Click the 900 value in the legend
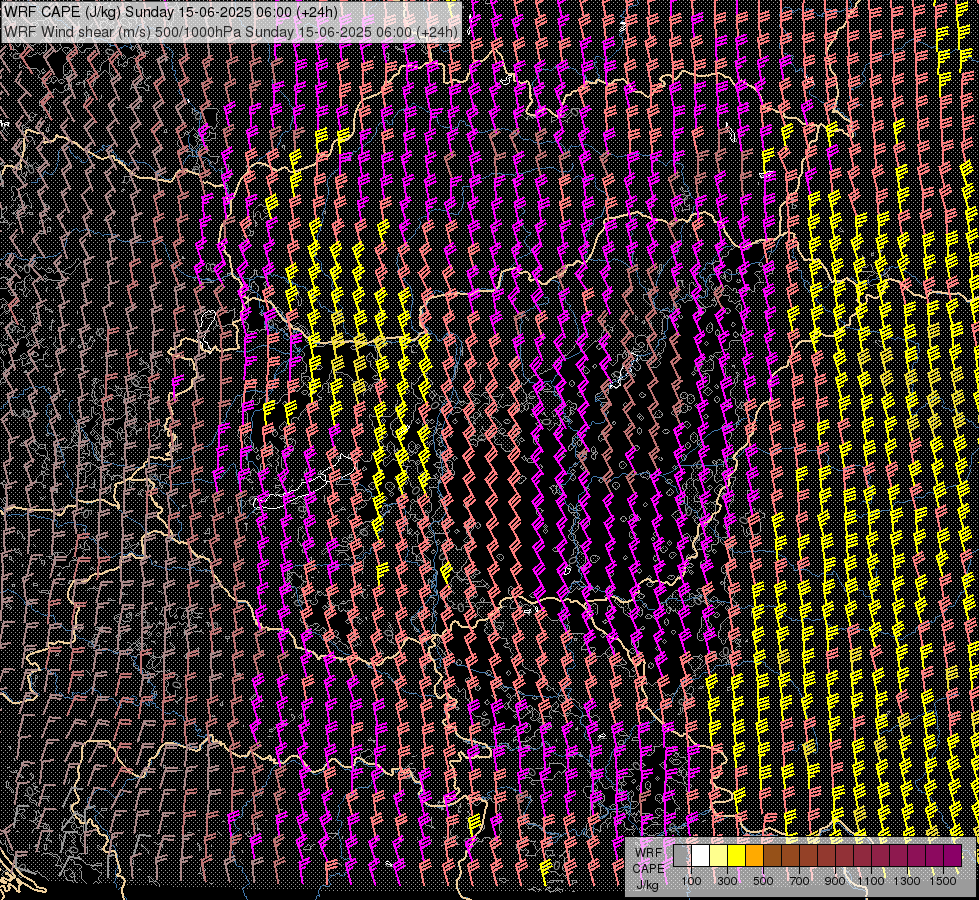Viewport: 979px width, 900px height. pos(835,881)
